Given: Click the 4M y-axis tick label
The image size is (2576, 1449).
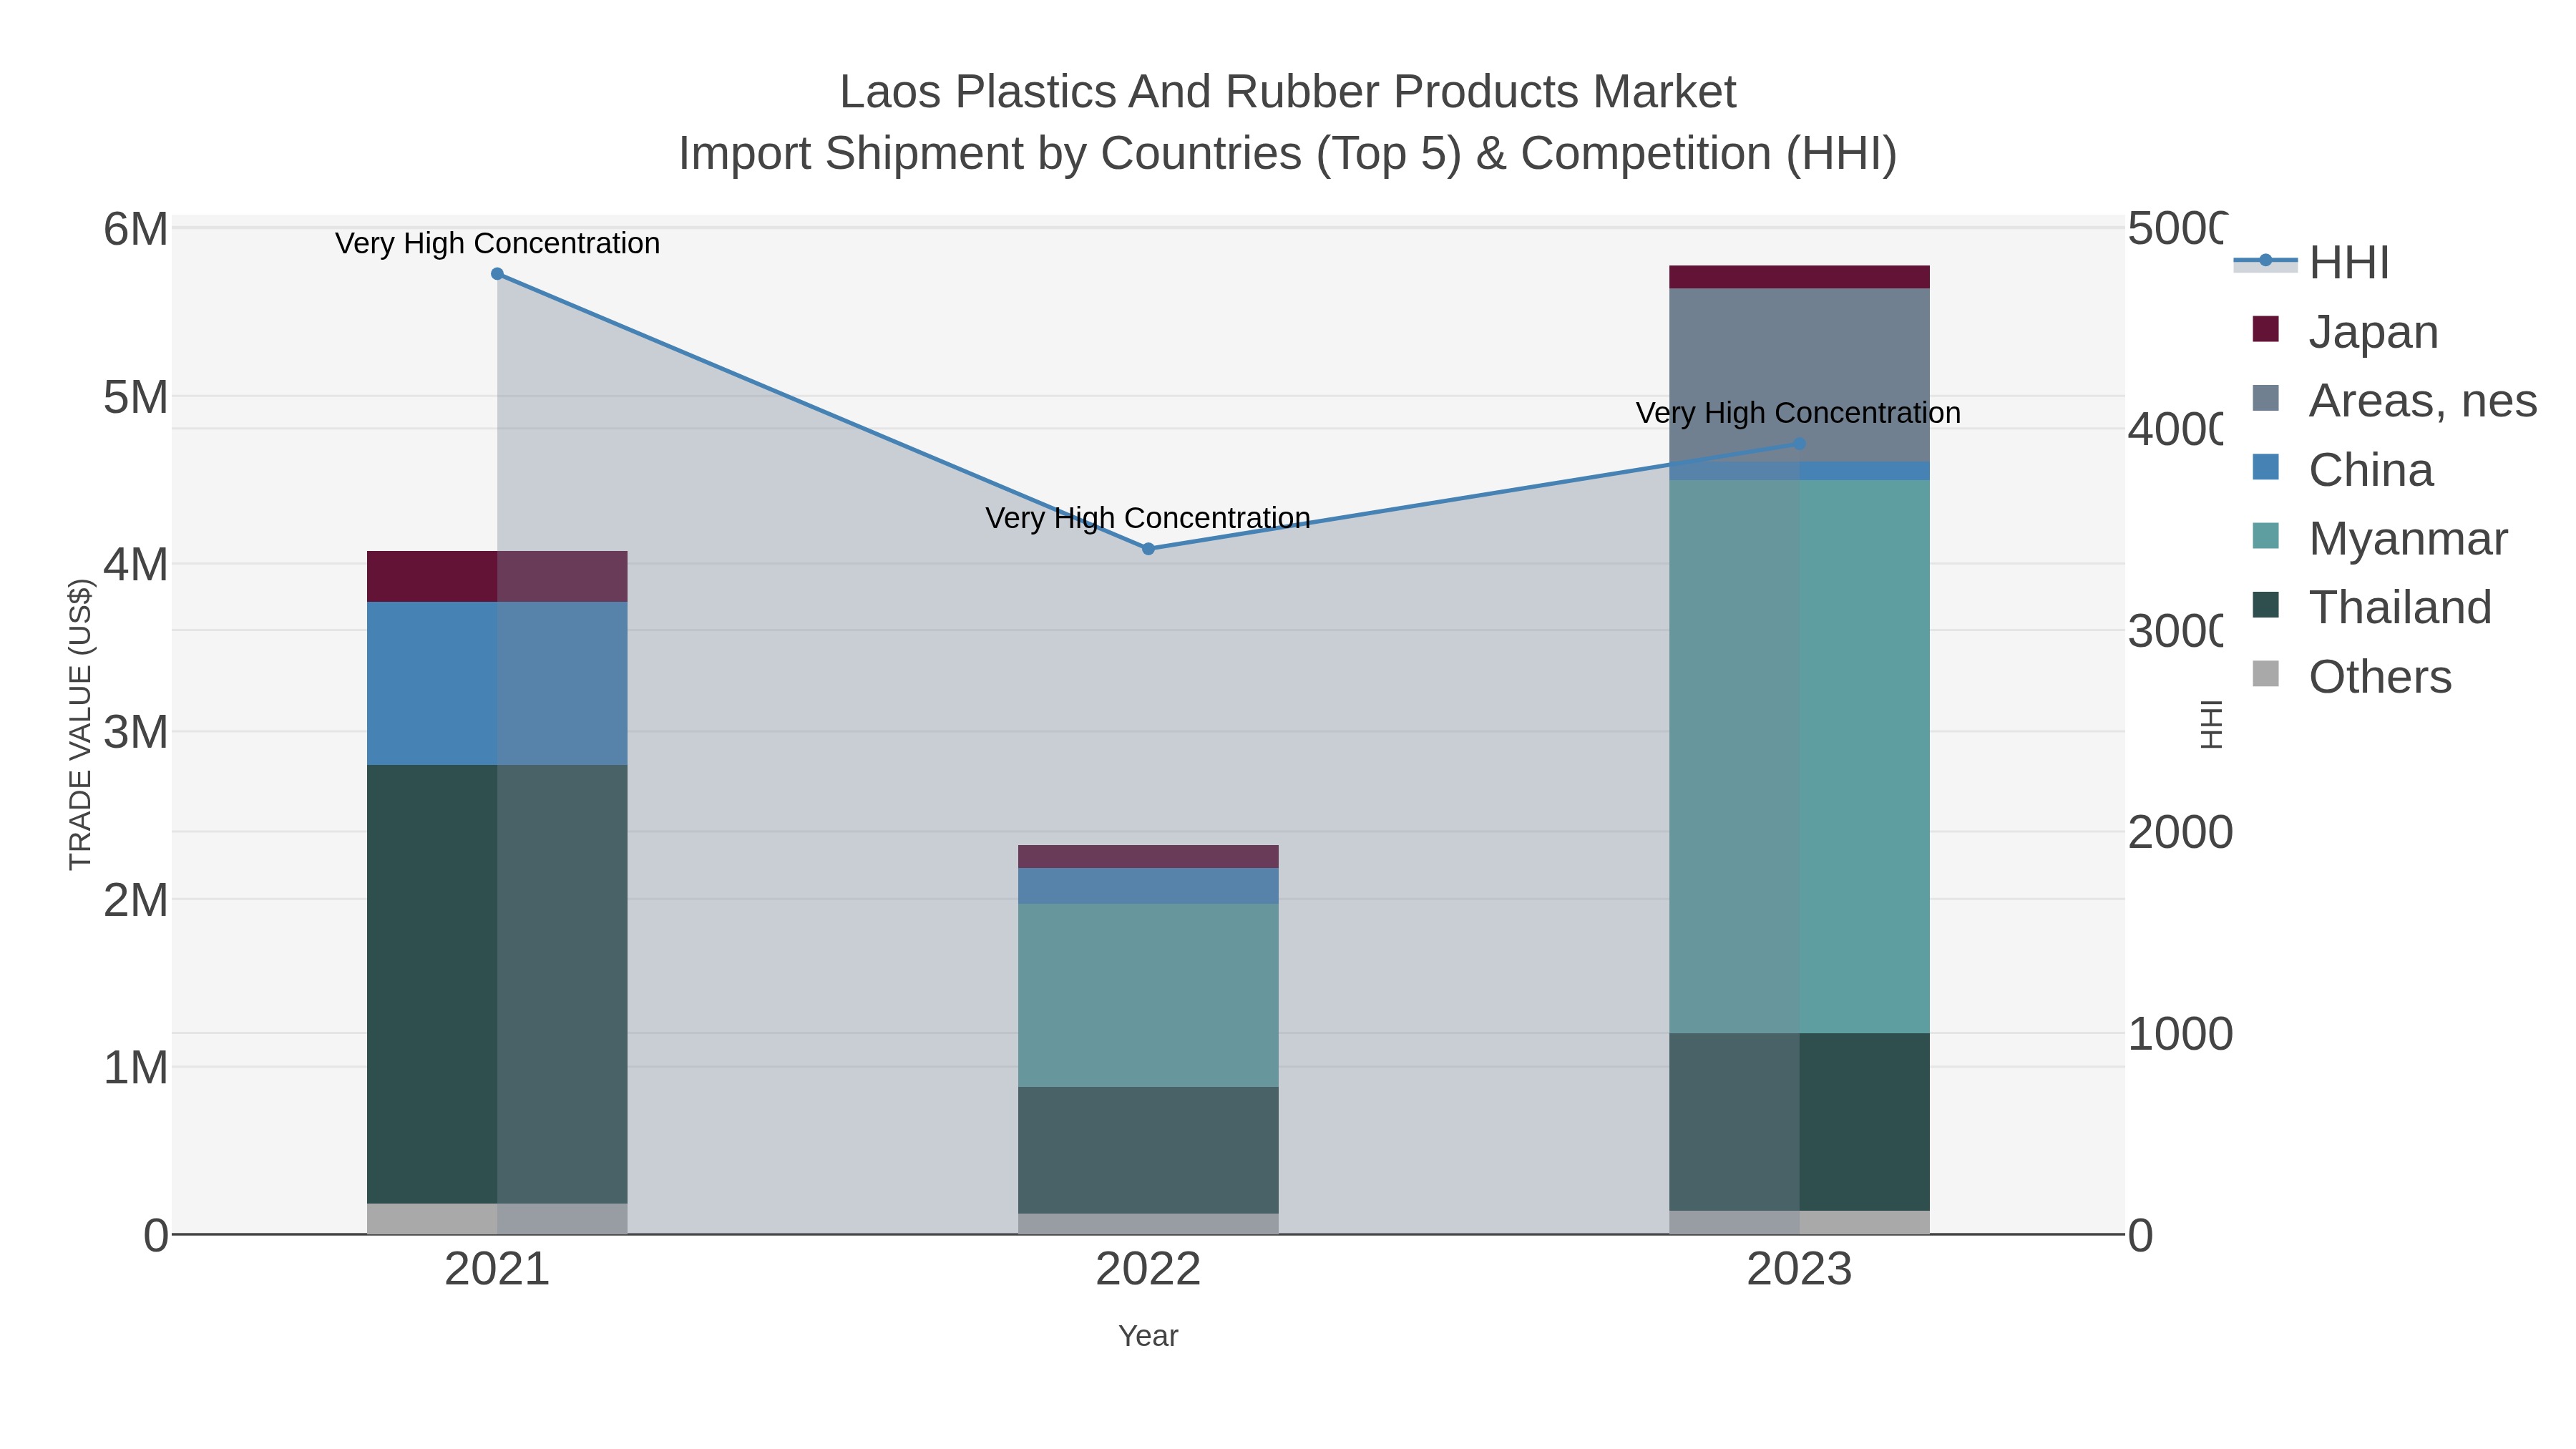Looking at the screenshot, I should pos(136,564).
